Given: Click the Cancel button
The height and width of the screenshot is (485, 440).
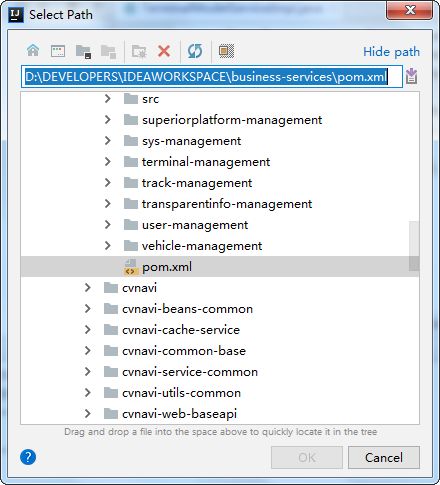Looking at the screenshot, I should (x=384, y=458).
